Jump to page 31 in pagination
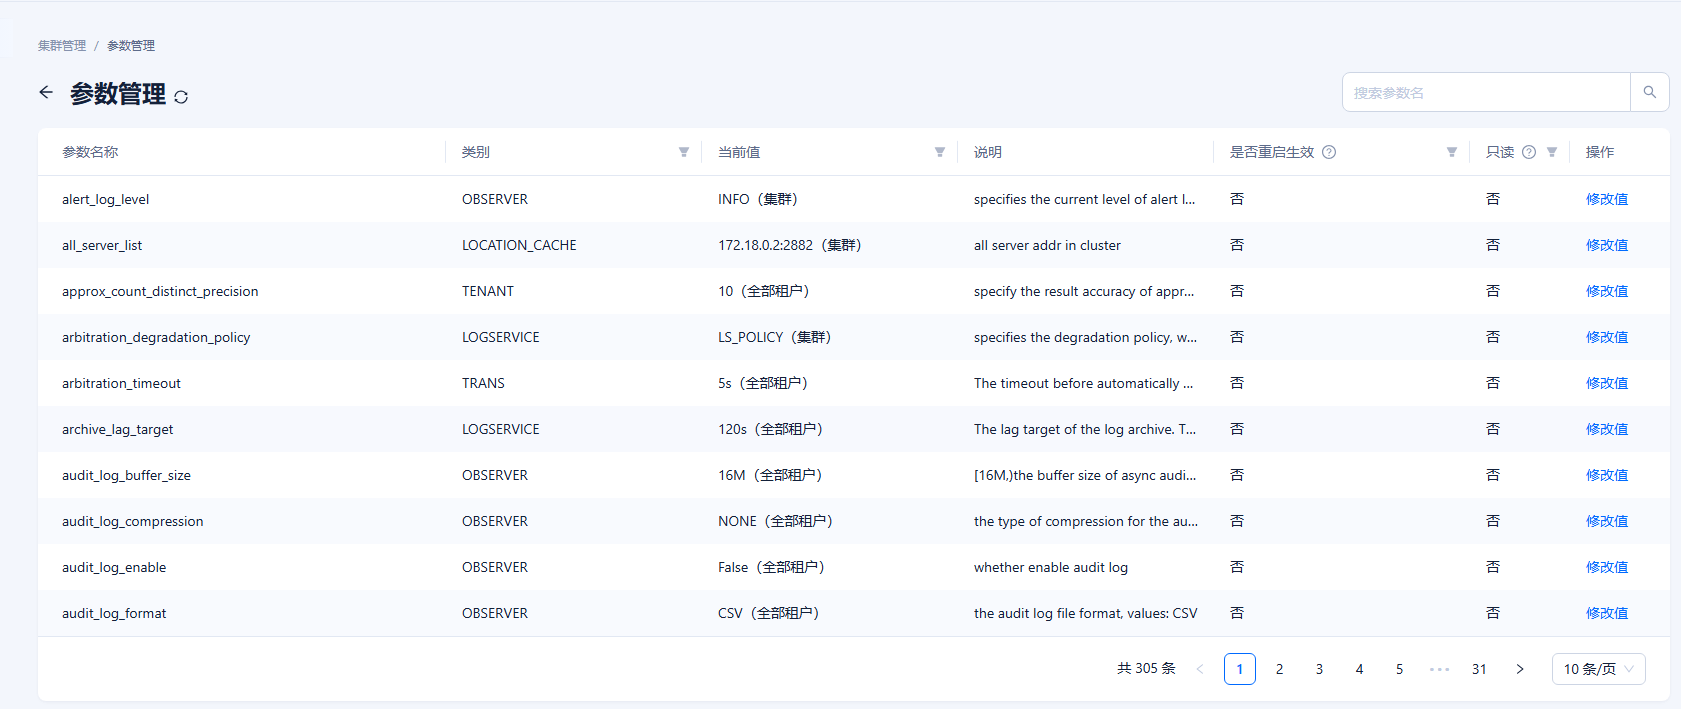The image size is (1681, 709). 1479,669
